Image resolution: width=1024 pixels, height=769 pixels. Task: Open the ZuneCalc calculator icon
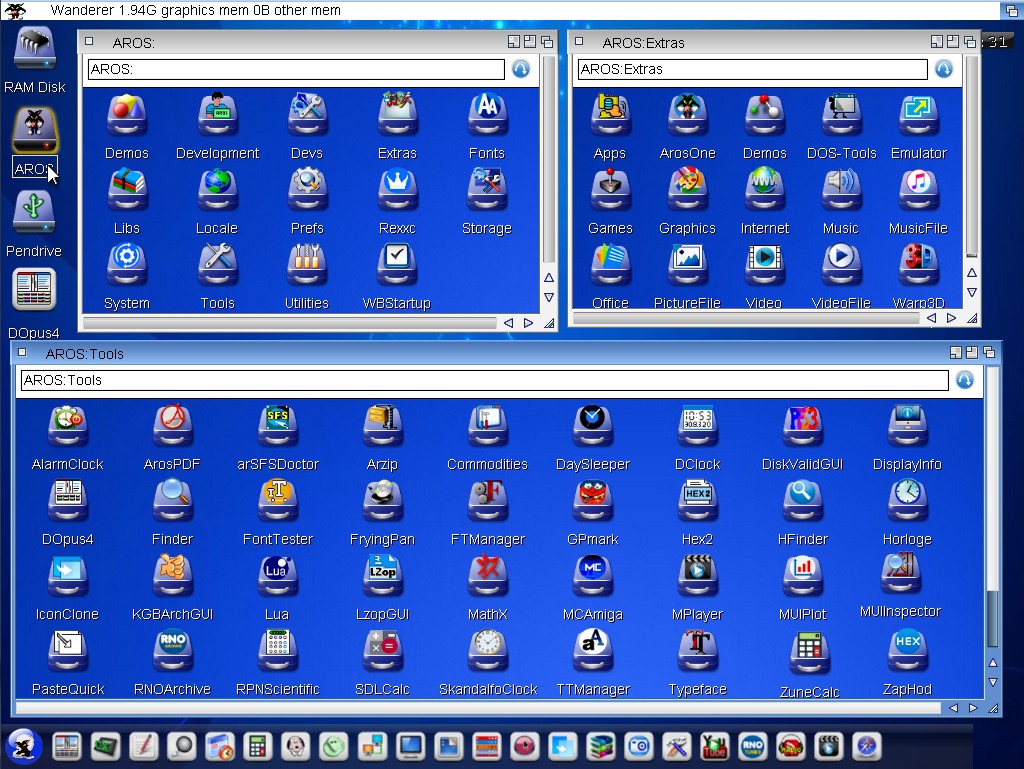[809, 655]
